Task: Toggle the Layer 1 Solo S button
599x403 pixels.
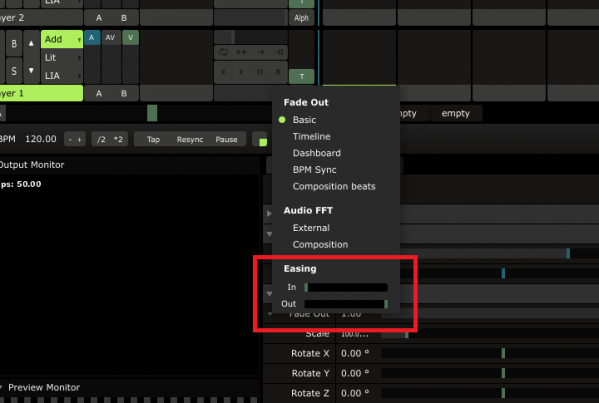Action: (x=14, y=71)
